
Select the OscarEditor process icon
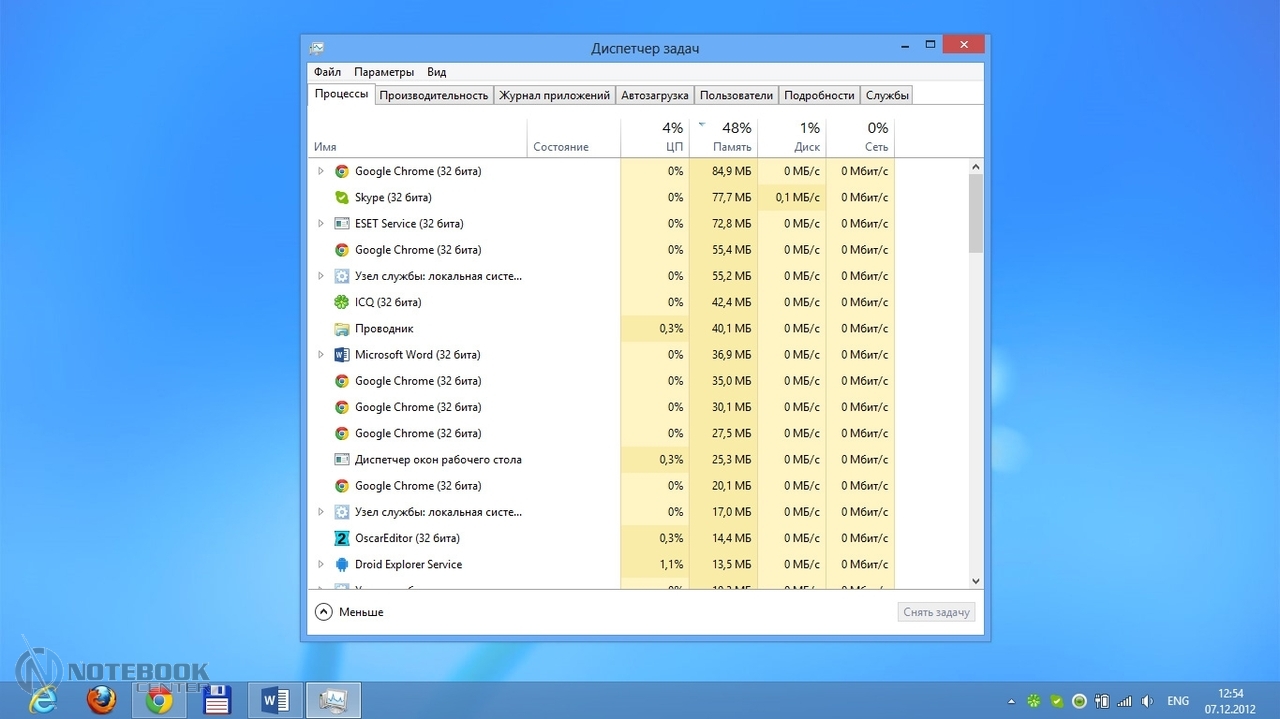pyautogui.click(x=342, y=538)
